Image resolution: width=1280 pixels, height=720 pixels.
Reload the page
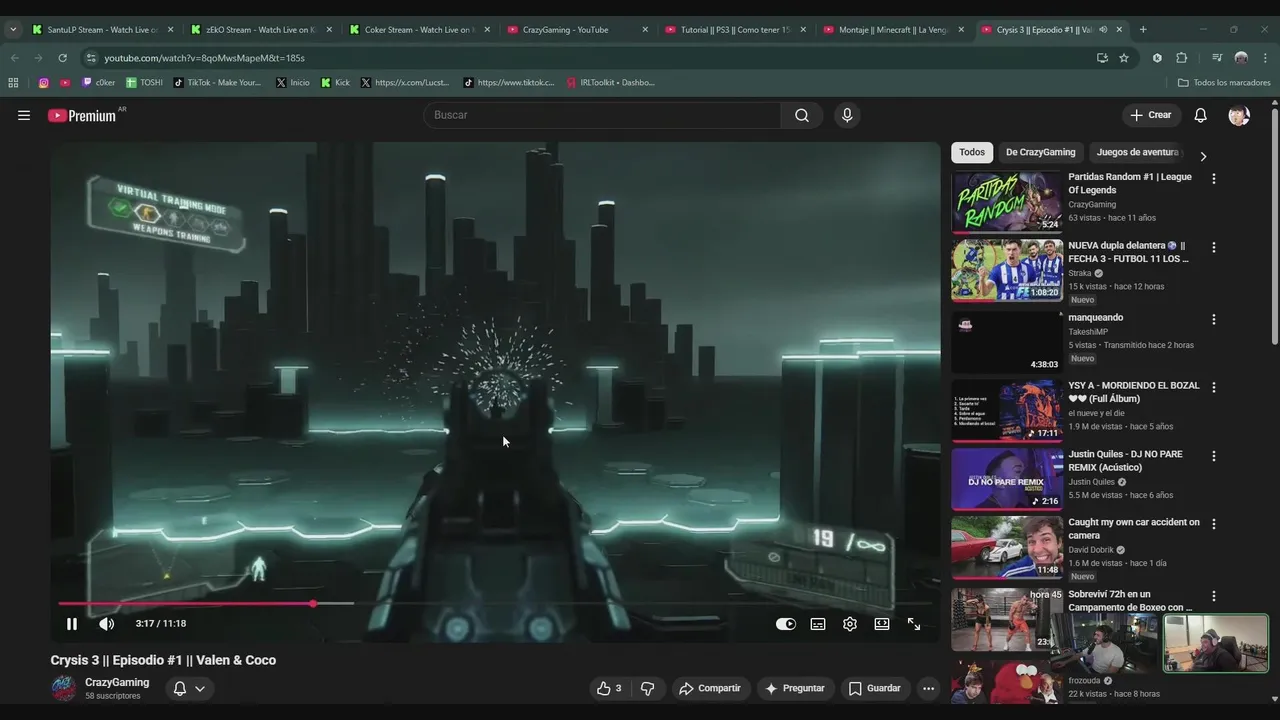pos(62,58)
